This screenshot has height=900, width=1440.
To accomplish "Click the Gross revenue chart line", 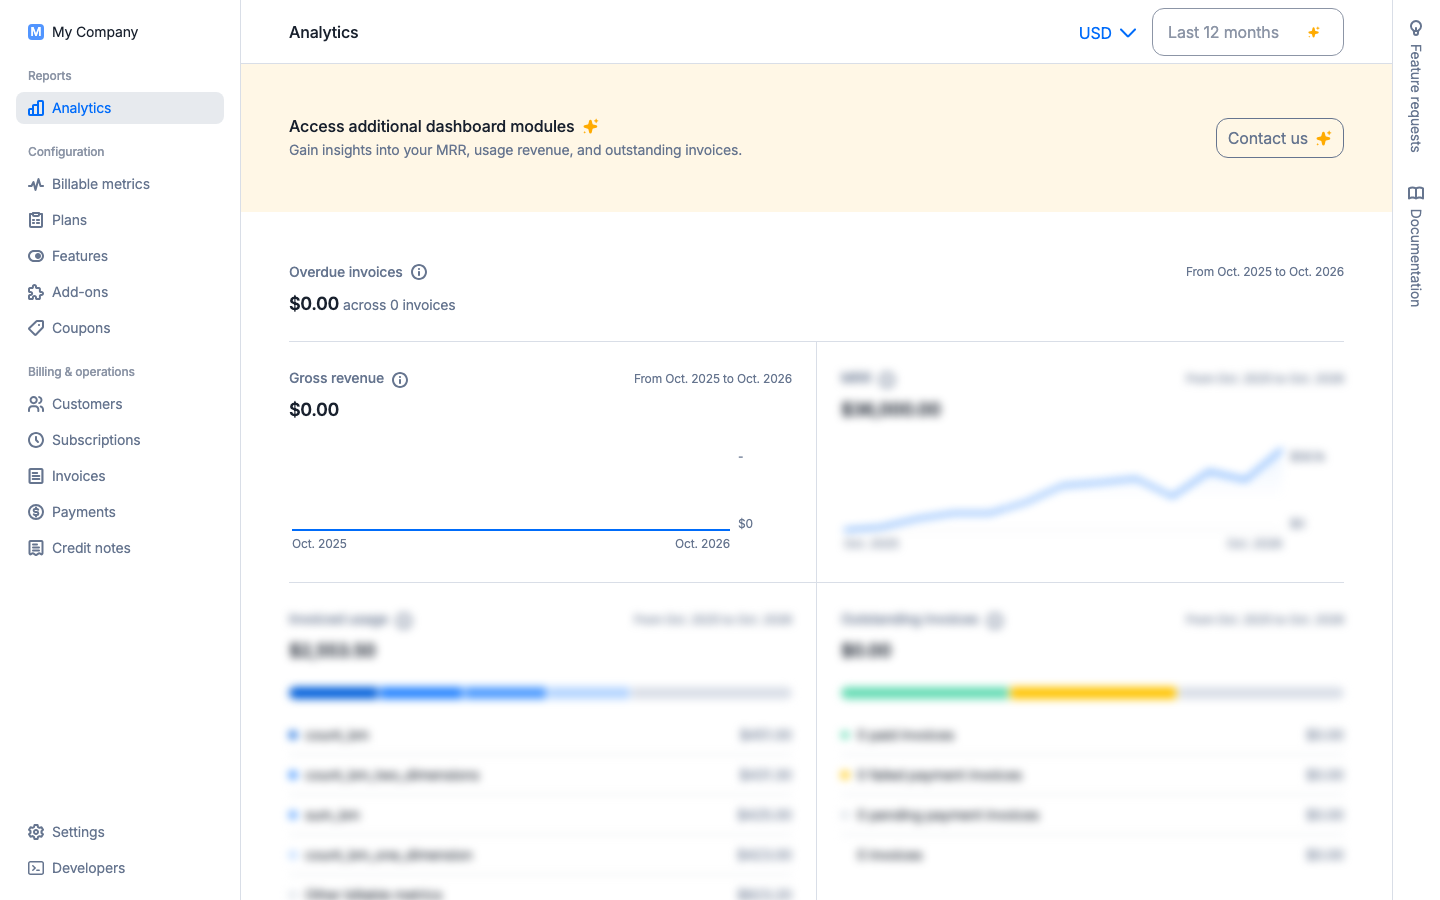I will (x=511, y=529).
